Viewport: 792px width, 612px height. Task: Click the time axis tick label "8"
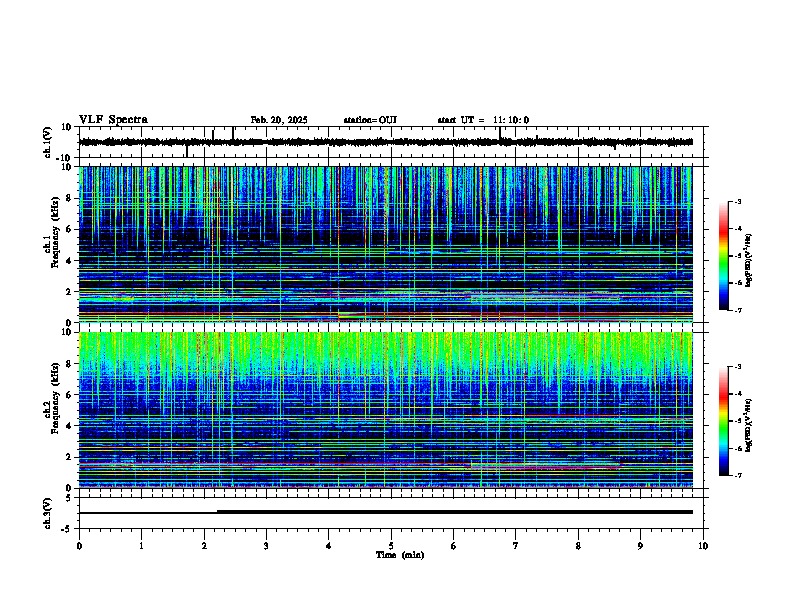point(578,546)
